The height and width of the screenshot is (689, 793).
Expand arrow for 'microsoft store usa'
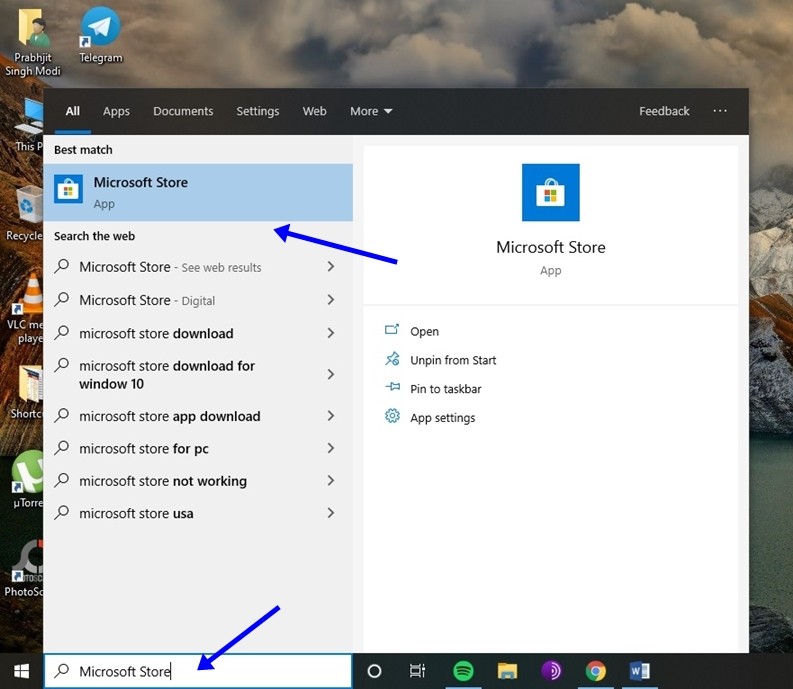pyautogui.click(x=331, y=513)
